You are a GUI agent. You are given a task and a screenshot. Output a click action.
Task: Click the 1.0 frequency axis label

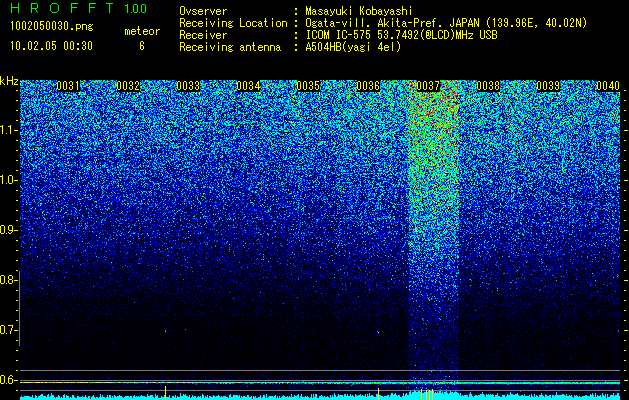[6, 180]
